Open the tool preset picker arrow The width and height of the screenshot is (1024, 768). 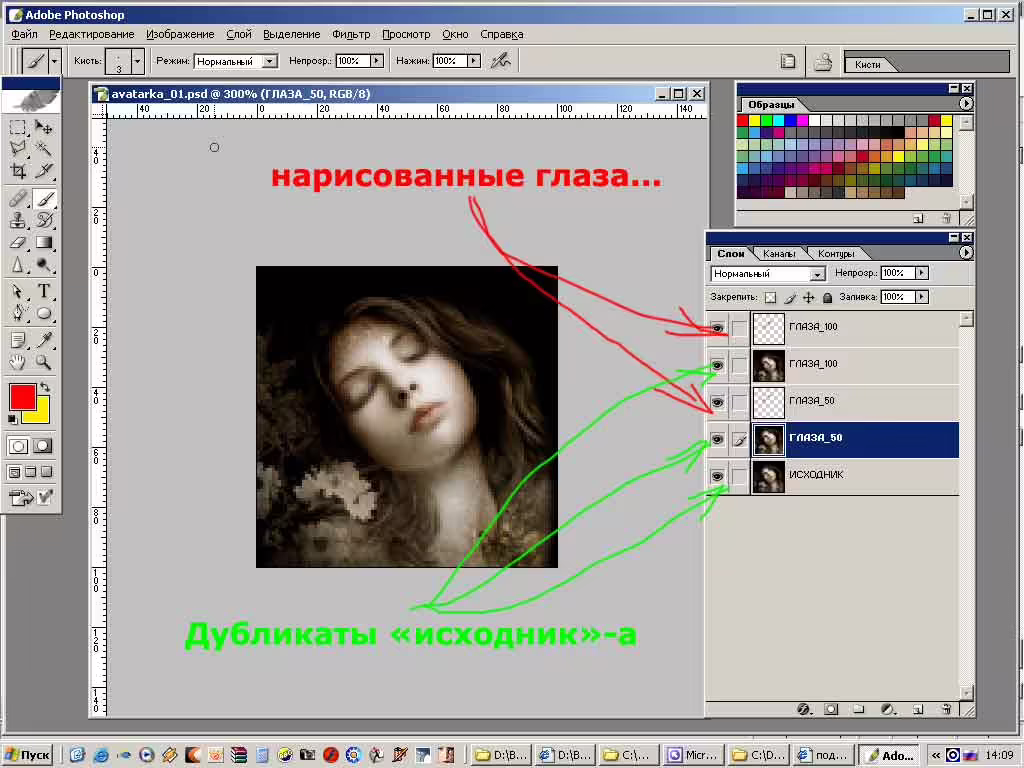(x=54, y=61)
